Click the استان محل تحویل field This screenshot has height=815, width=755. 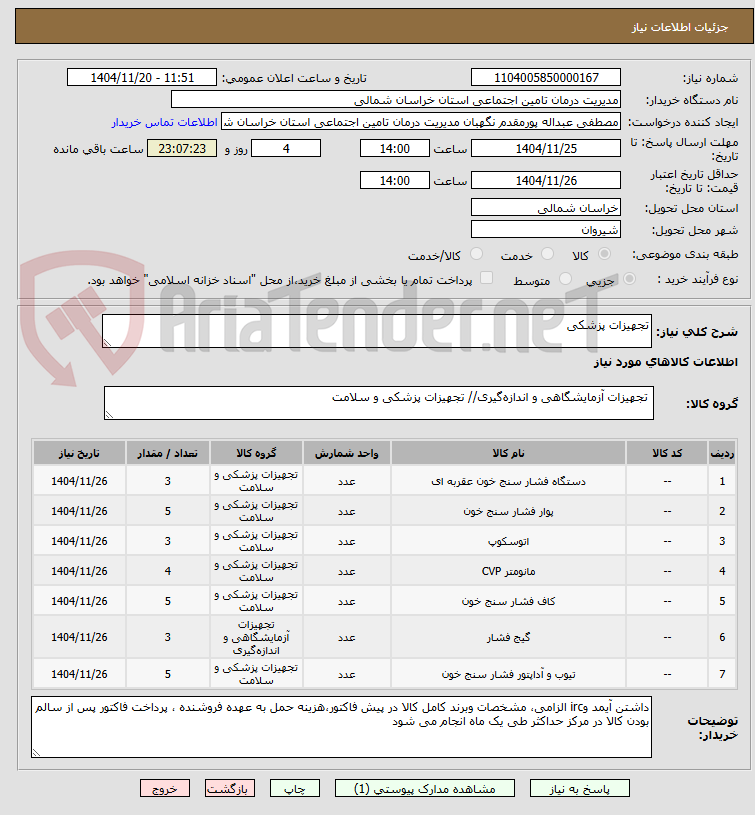(x=546, y=208)
